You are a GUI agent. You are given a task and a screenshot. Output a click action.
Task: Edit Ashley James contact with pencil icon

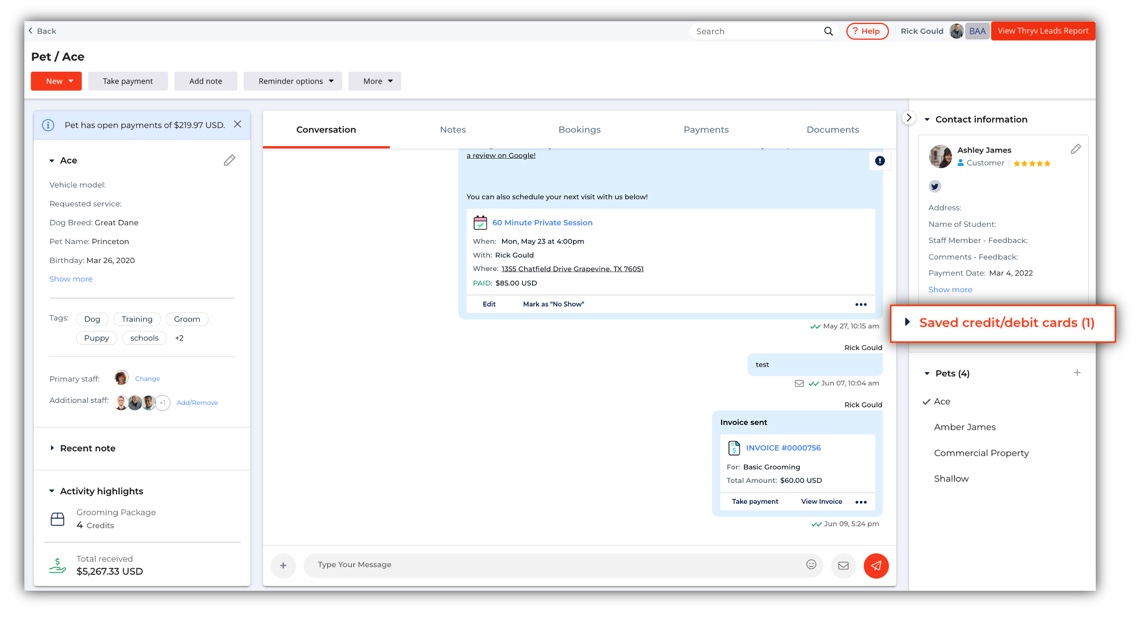pyautogui.click(x=1076, y=149)
